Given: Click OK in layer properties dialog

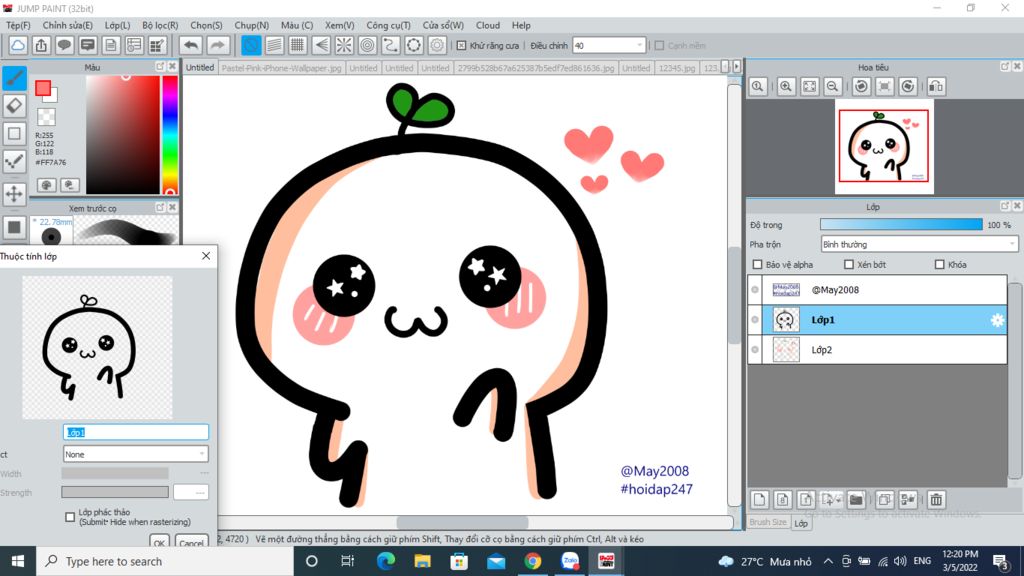Looking at the screenshot, I should point(159,542).
